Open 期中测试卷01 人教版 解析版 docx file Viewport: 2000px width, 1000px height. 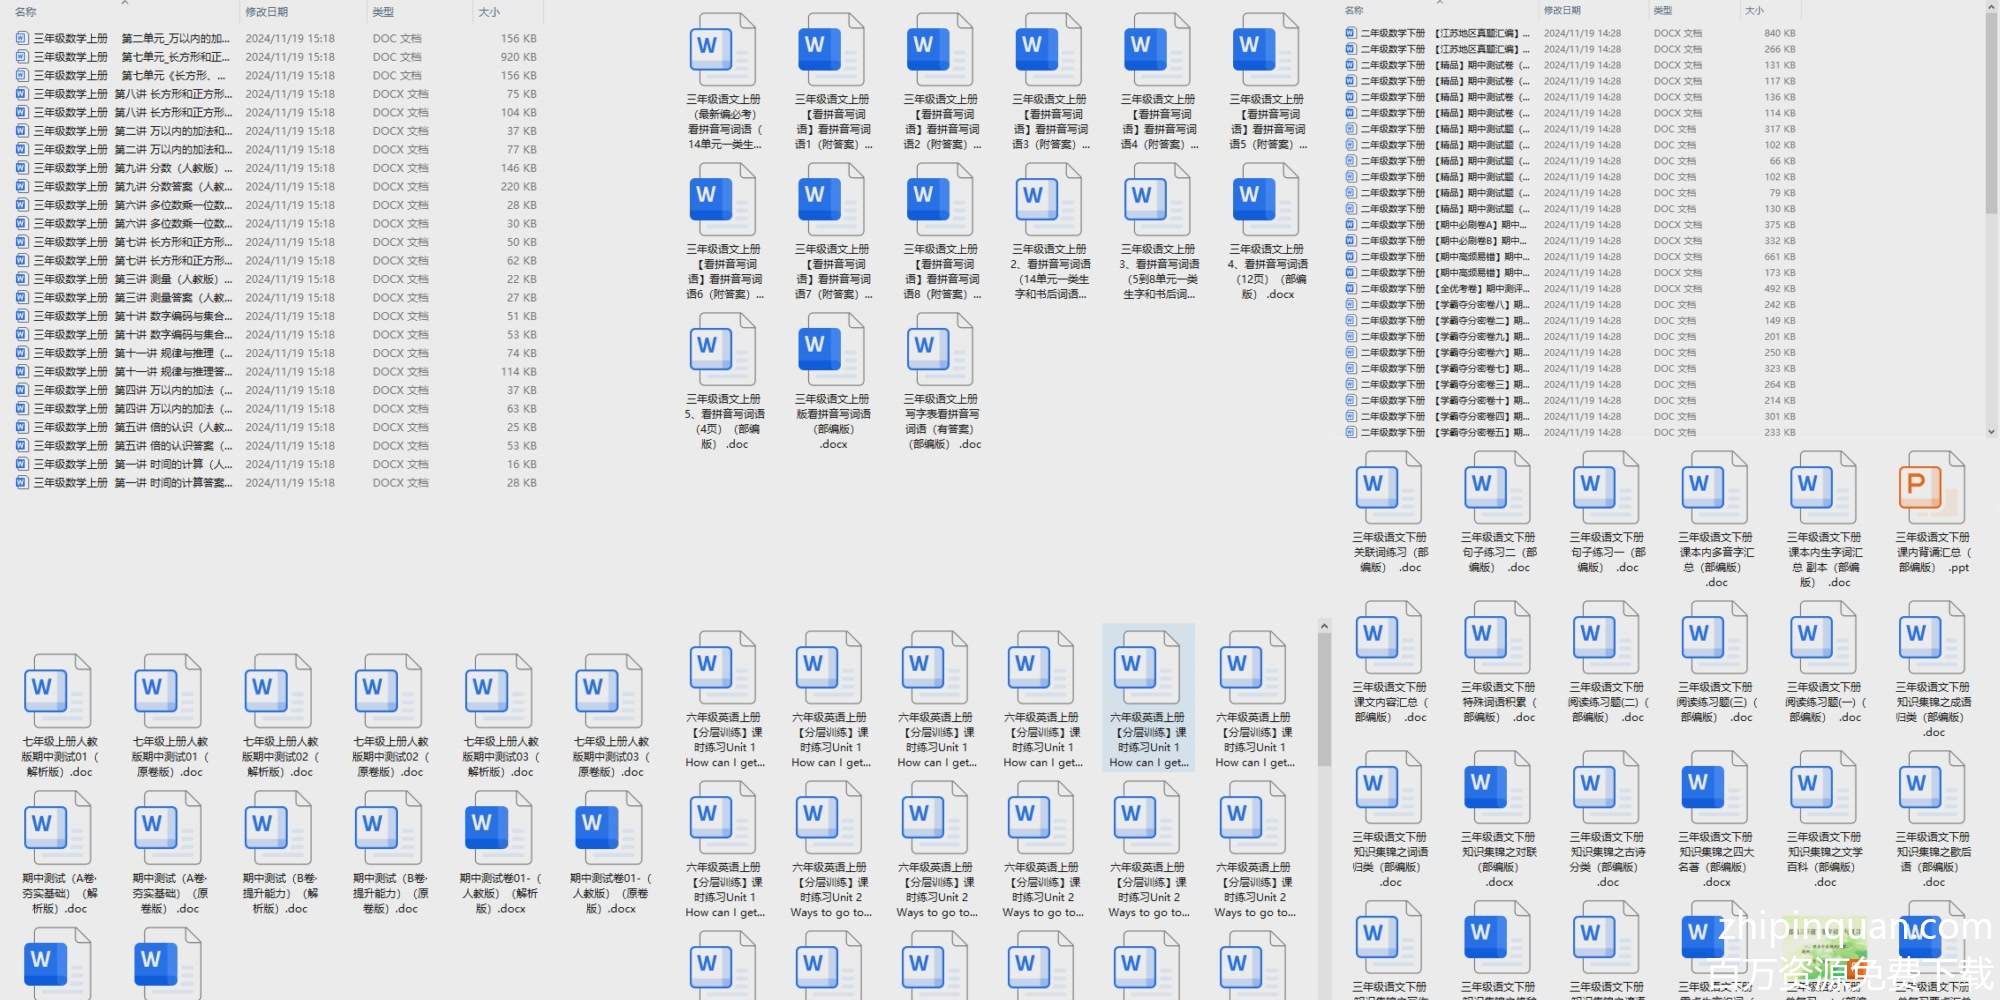click(499, 828)
